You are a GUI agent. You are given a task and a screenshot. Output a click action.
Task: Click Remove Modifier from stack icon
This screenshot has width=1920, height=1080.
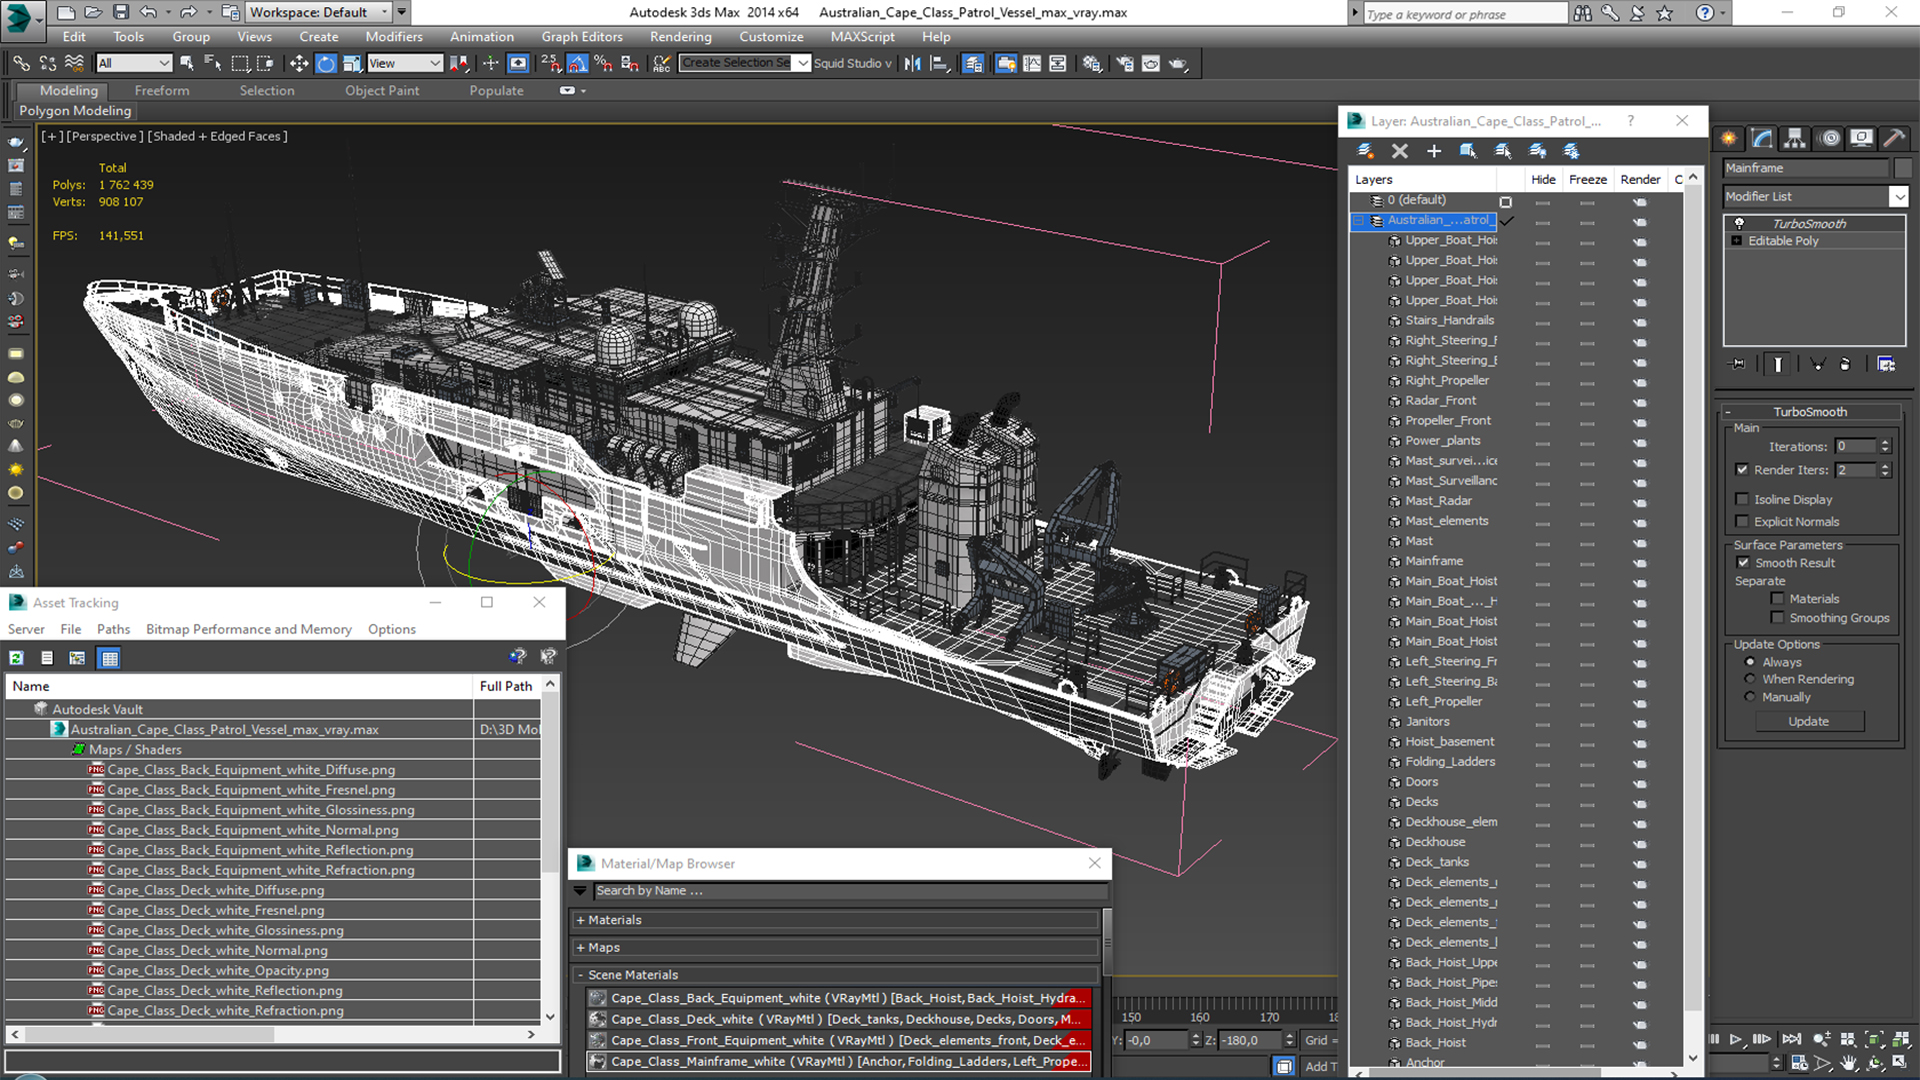coord(1845,364)
